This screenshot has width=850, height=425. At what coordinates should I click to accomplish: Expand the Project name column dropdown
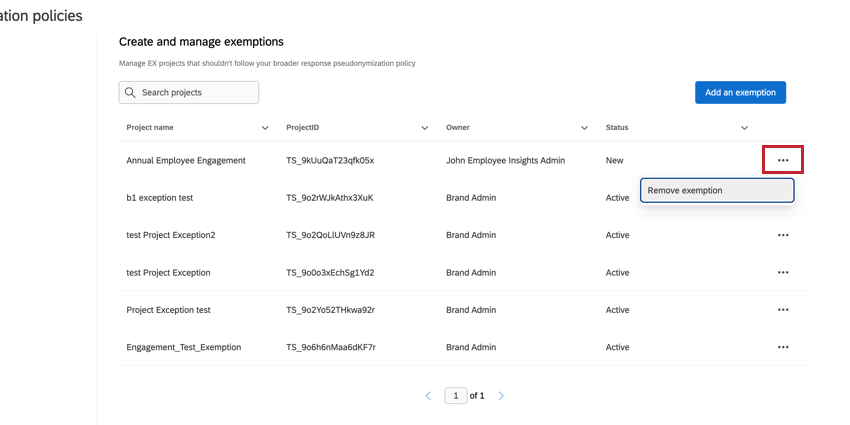tap(265, 128)
